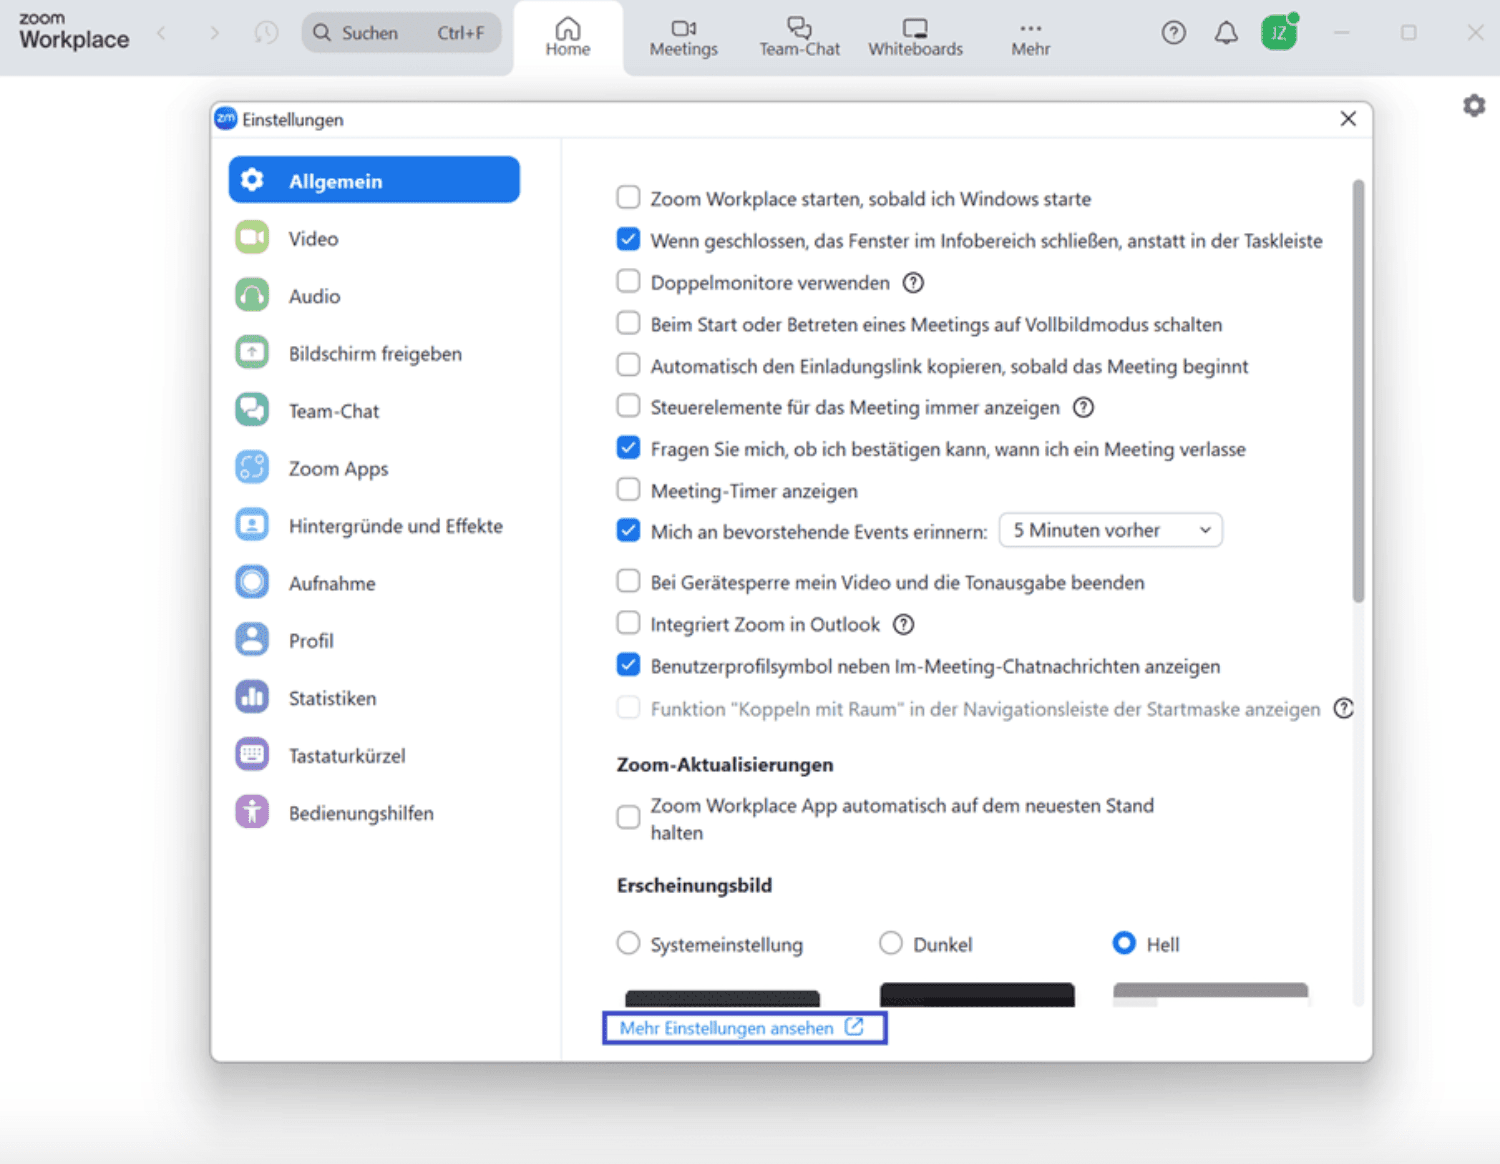This screenshot has width=1500, height=1164.
Task: Enable Zoom Workplace starten with Windows checkbox
Action: (628, 197)
